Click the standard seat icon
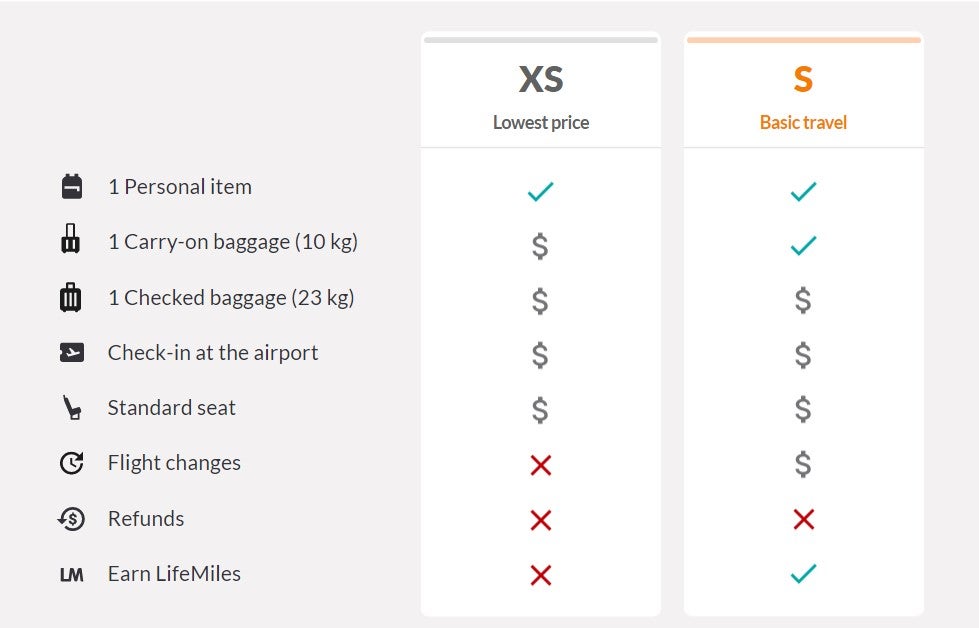 tap(72, 408)
